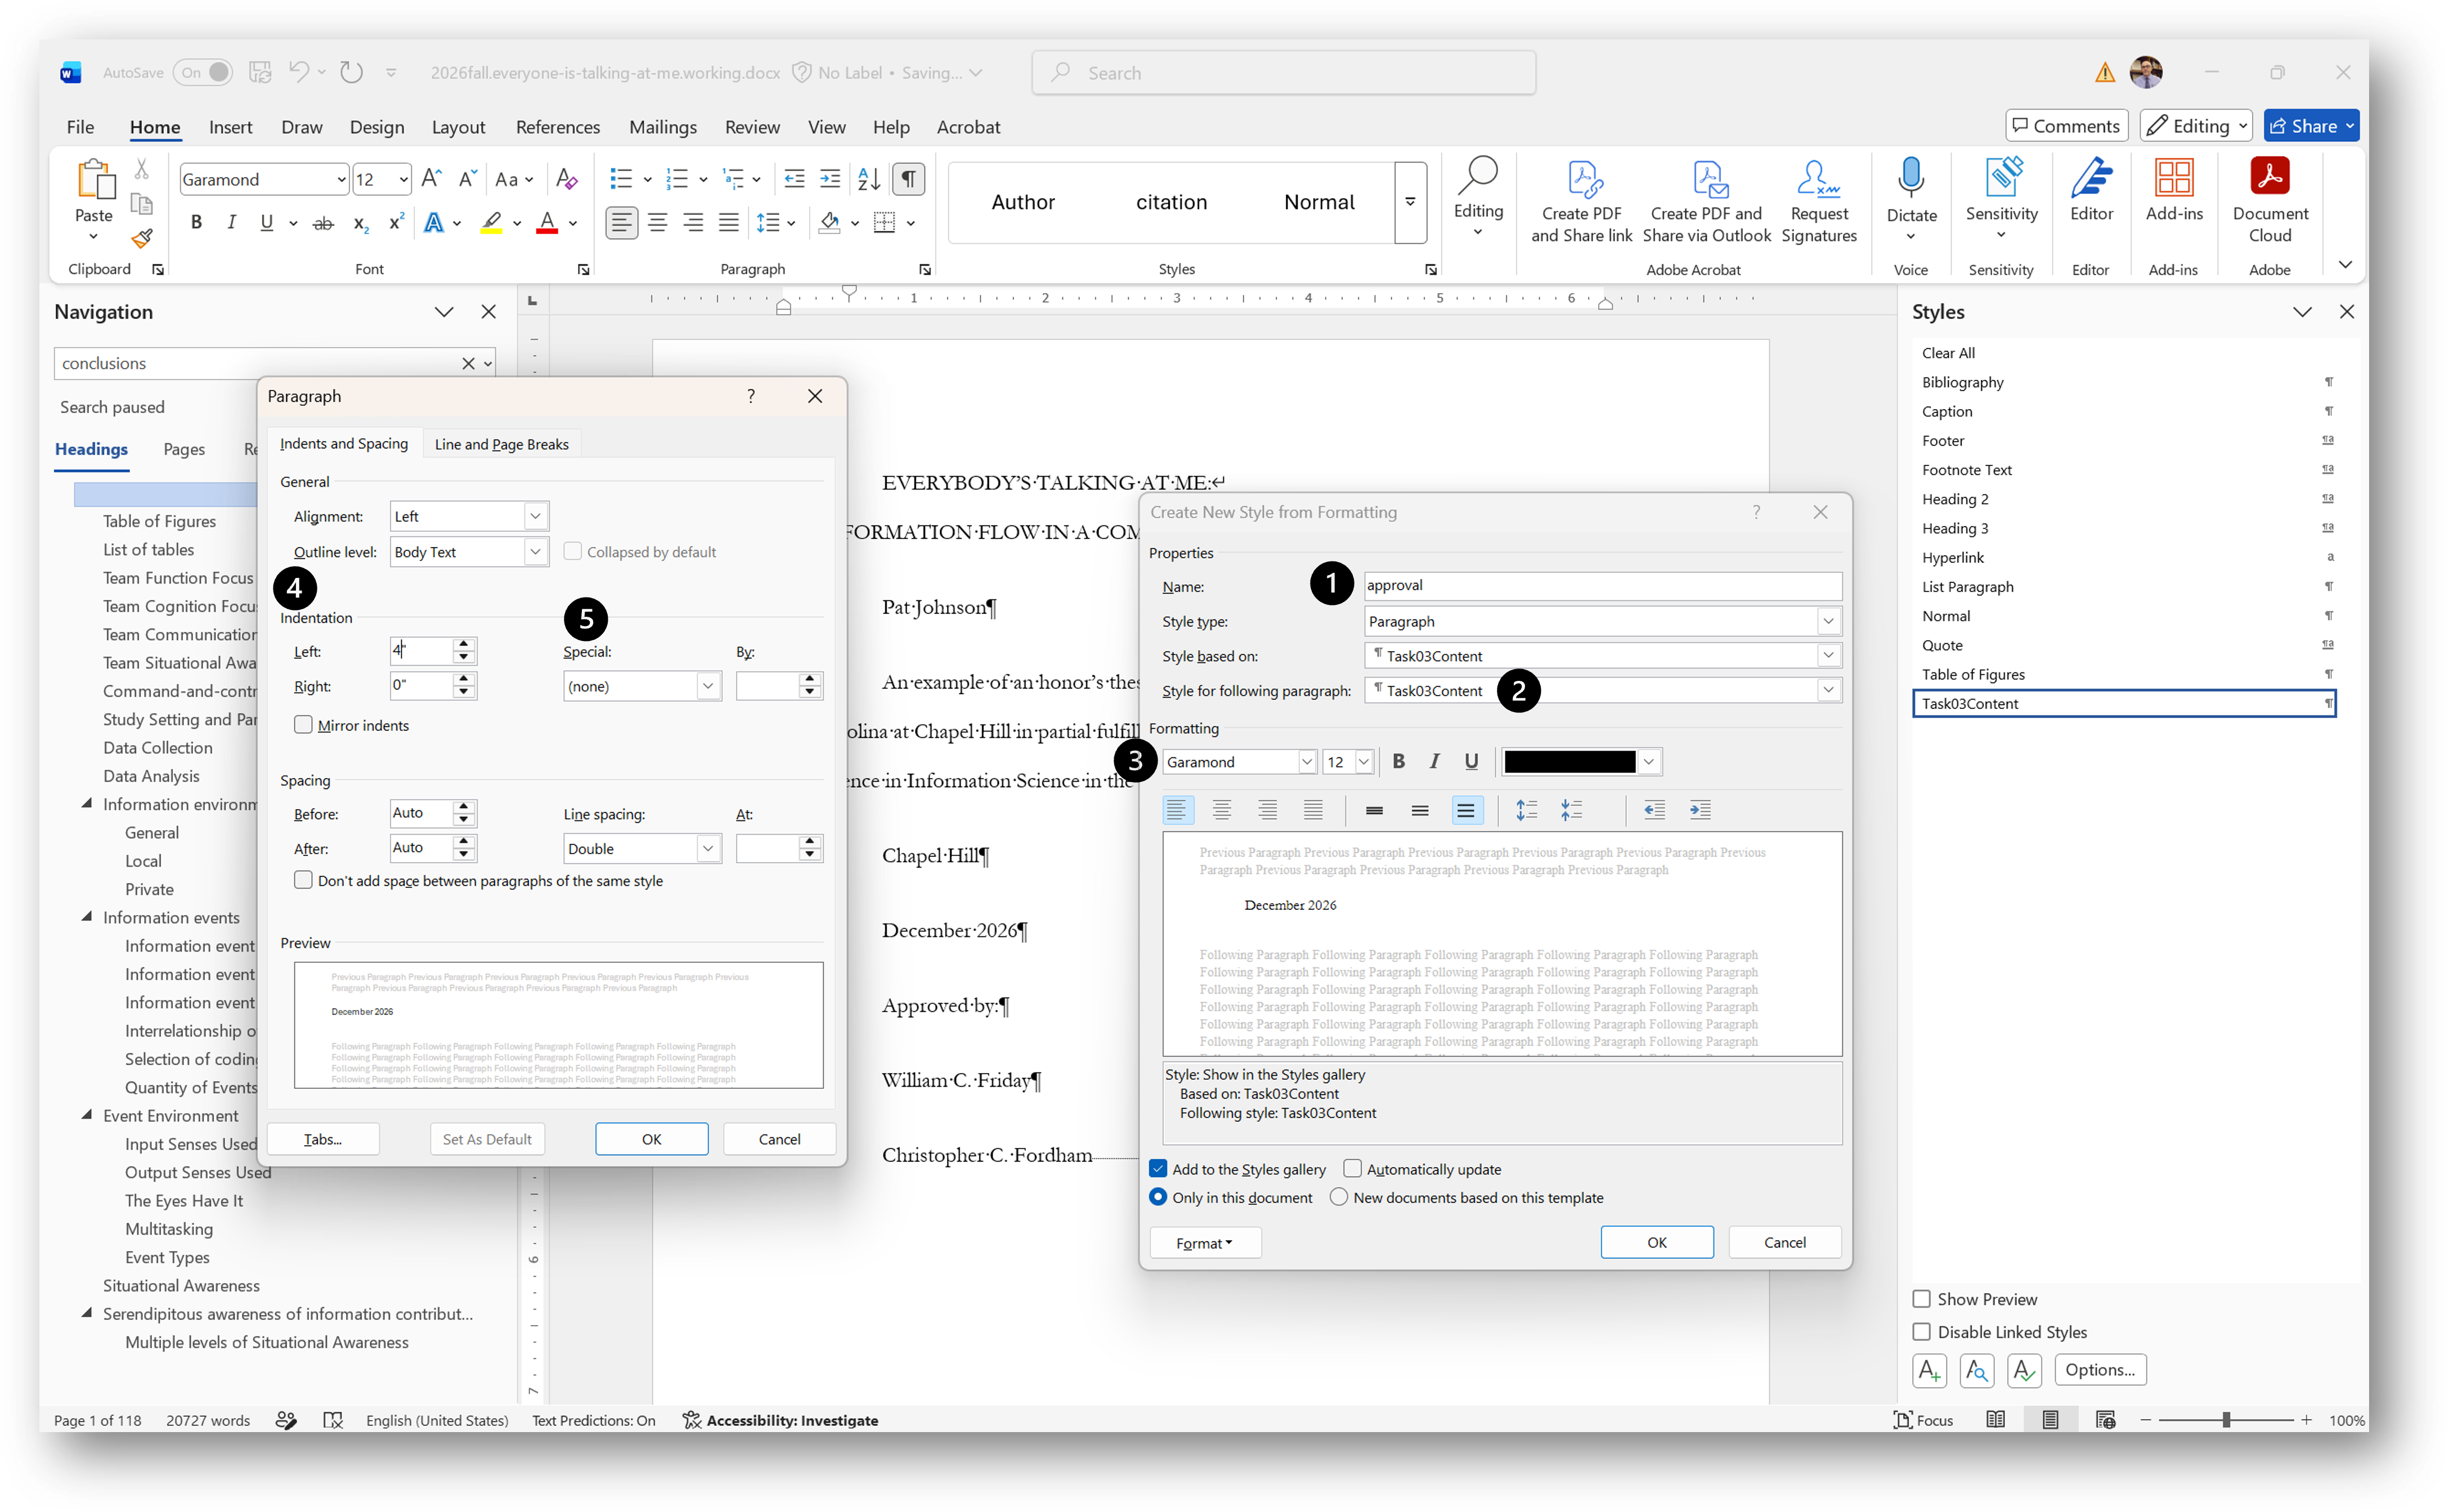
Task: Open Style Inspector in Styles pane
Action: point(1976,1370)
